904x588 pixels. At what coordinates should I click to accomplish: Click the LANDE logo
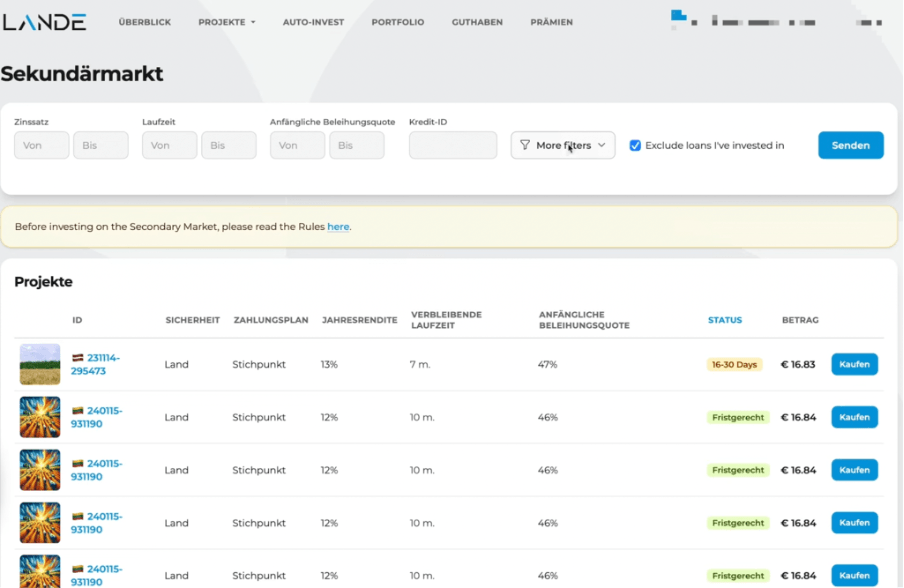tap(44, 22)
